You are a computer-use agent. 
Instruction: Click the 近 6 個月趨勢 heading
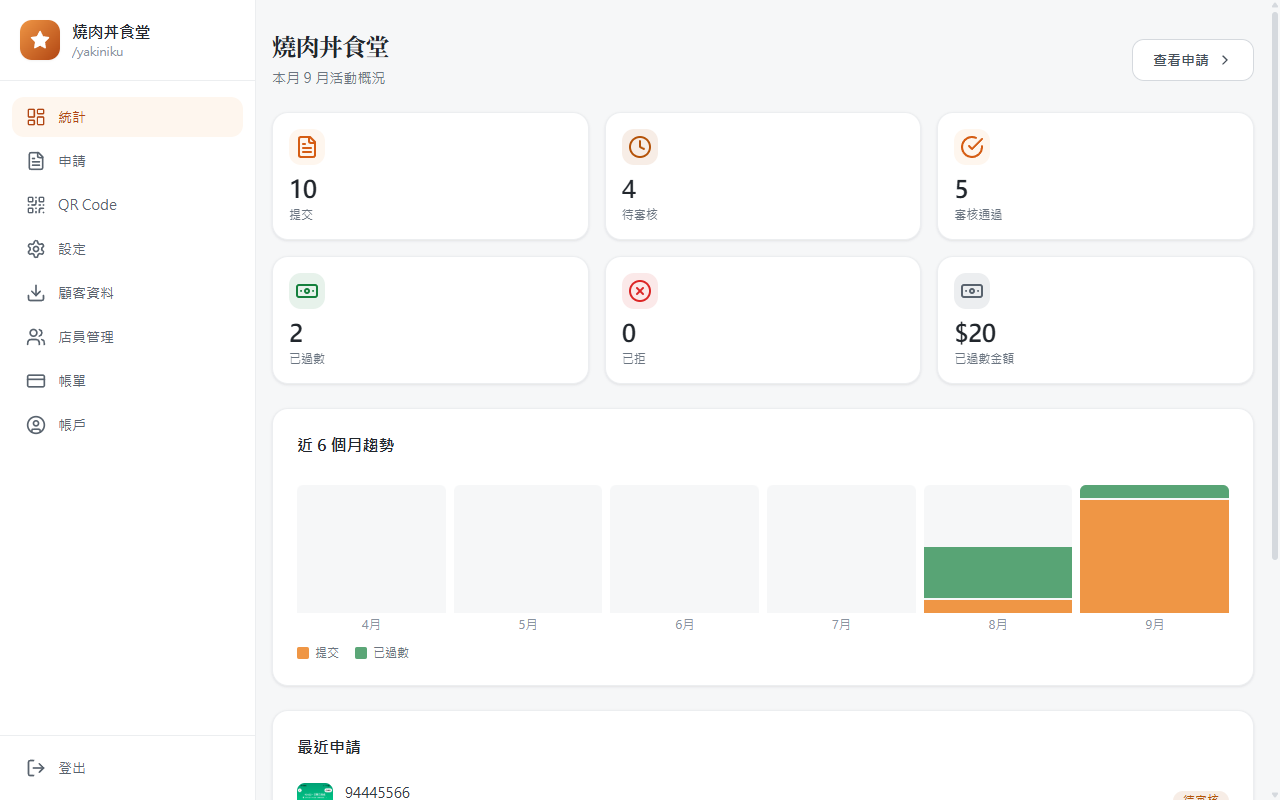[346, 445]
